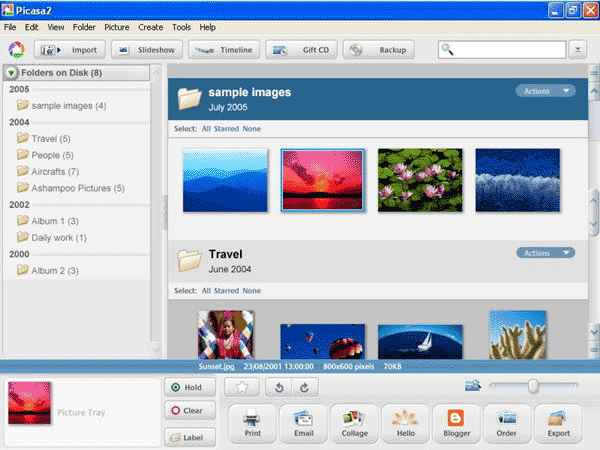Open the Tools menu

click(x=181, y=27)
